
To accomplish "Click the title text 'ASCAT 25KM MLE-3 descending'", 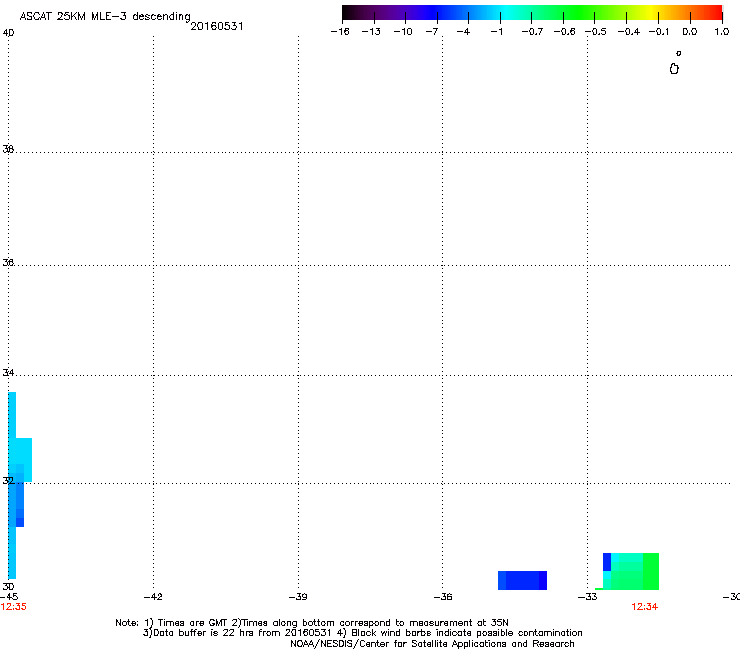I will pos(105,16).
